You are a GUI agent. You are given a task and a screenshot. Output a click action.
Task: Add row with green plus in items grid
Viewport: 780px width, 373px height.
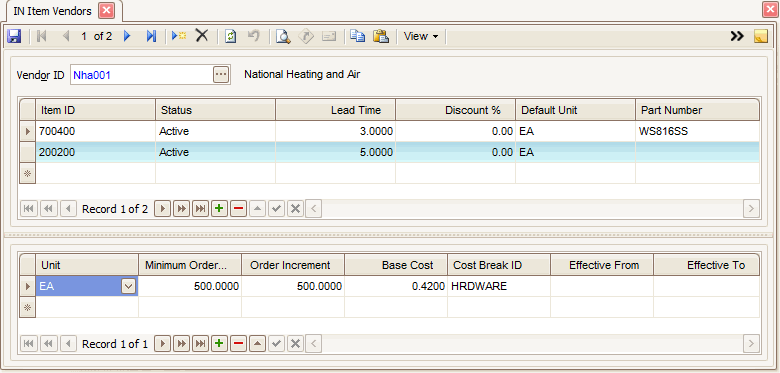[x=219, y=209]
